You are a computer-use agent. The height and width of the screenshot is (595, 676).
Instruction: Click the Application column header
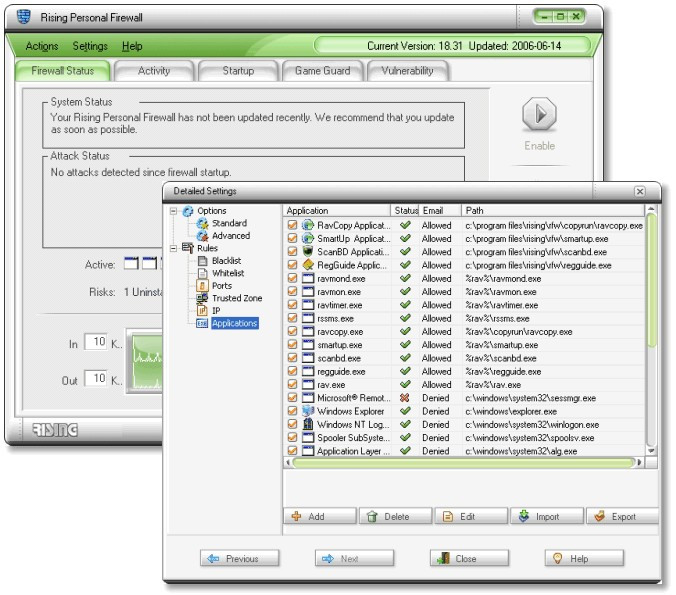coord(337,210)
